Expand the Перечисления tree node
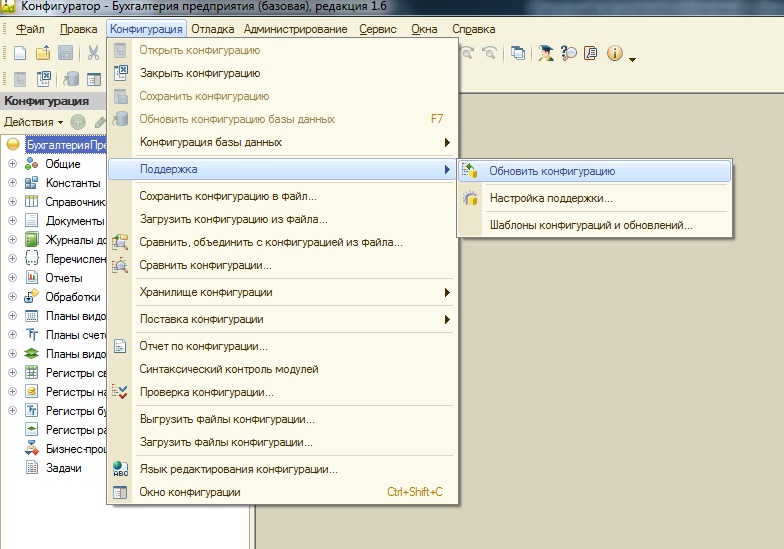 (12, 258)
